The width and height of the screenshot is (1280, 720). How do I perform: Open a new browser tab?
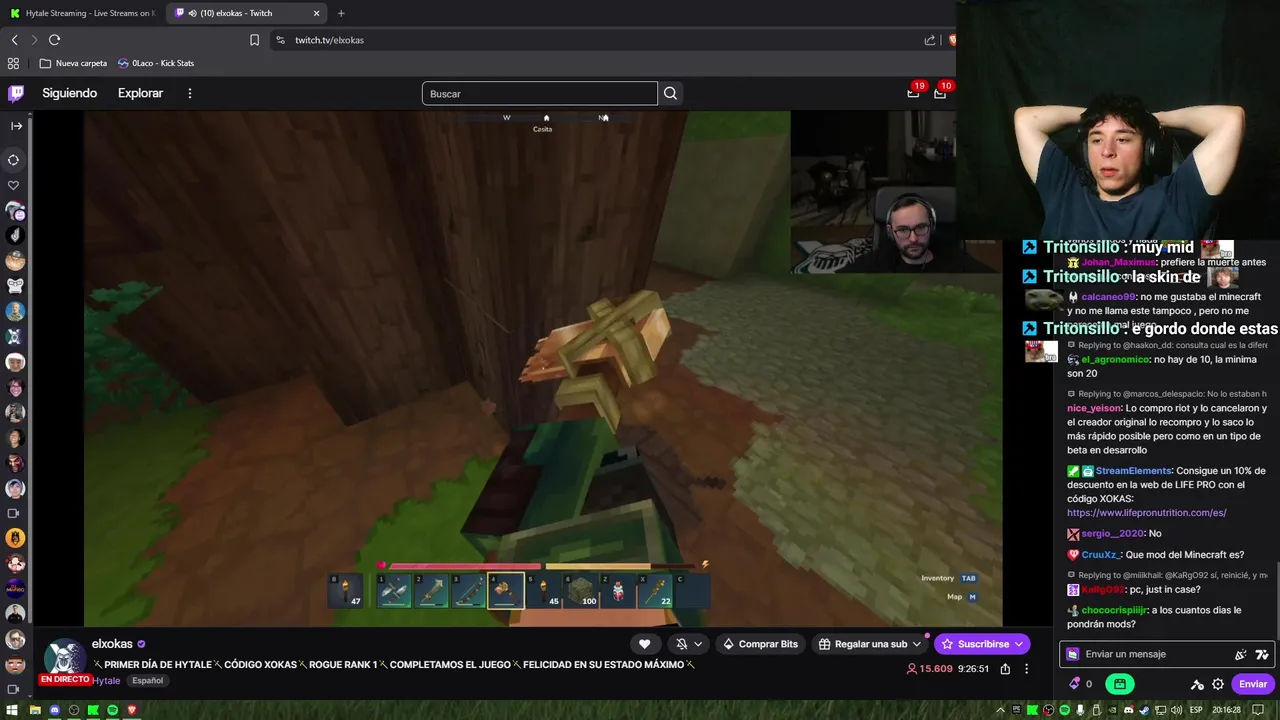click(341, 13)
